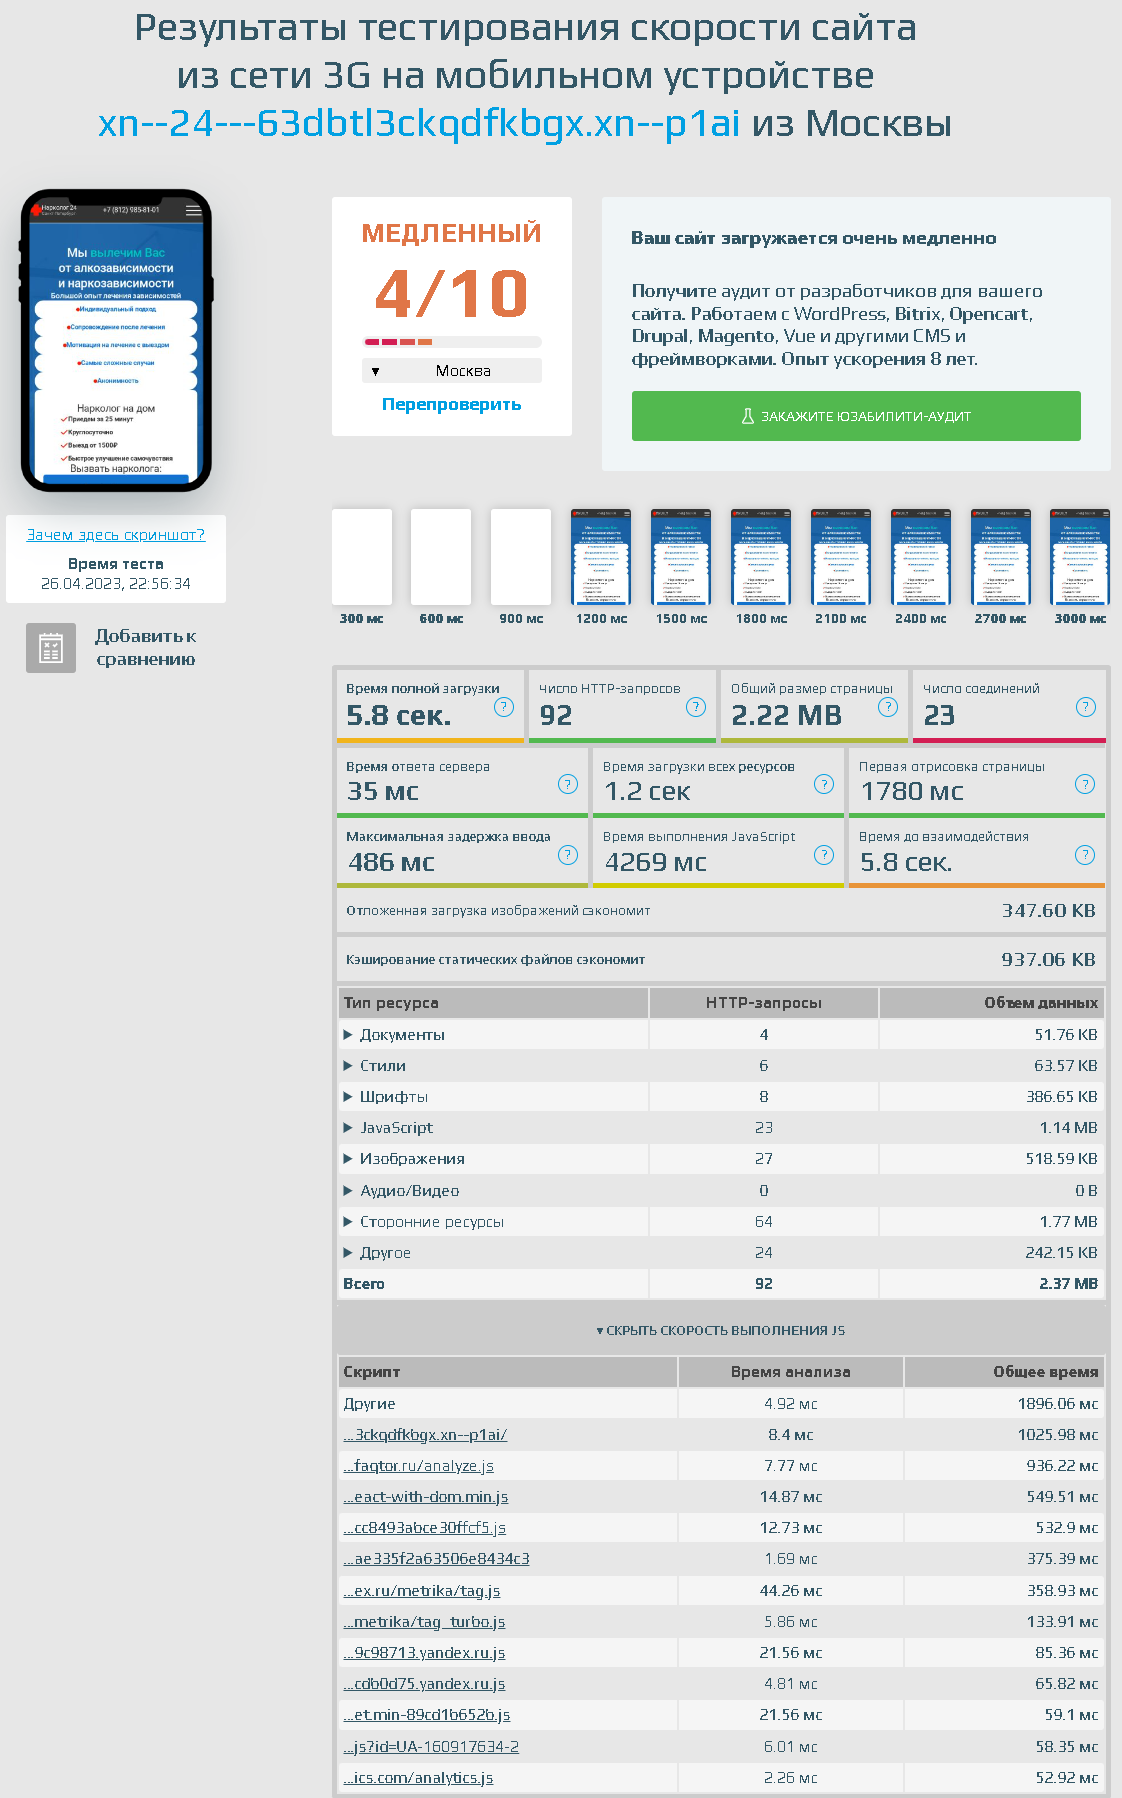This screenshot has width=1122, height=1798.
Task: Click the 1896.06 мс value for Другие
Action: click(x=1058, y=1404)
